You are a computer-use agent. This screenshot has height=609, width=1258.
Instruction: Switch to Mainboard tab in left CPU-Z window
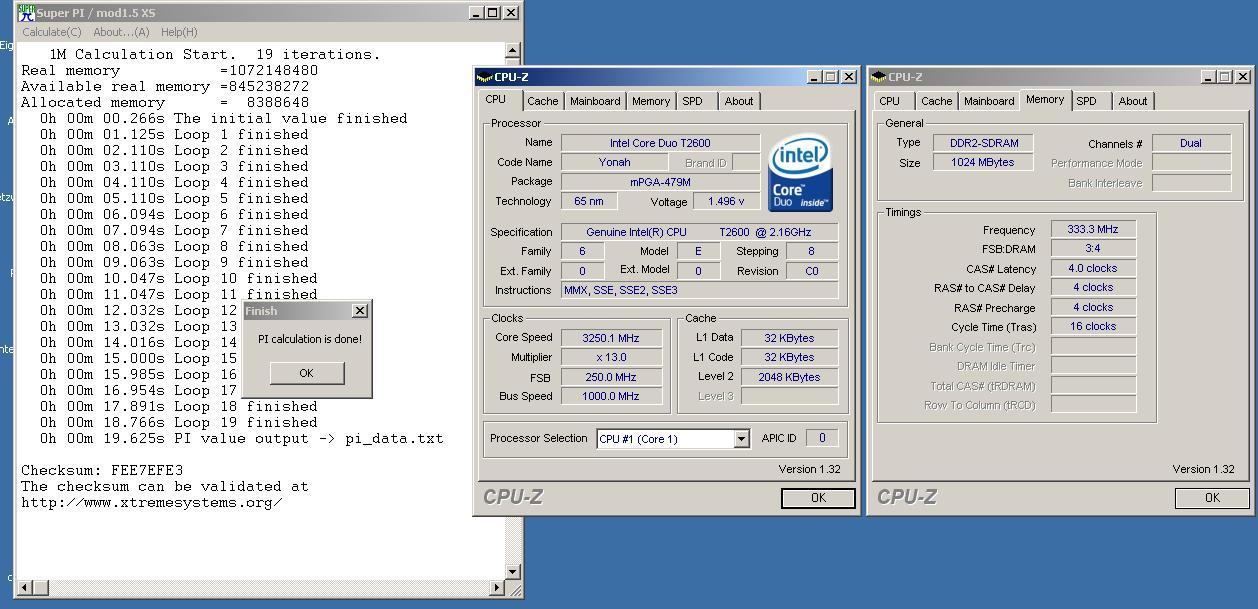point(595,101)
